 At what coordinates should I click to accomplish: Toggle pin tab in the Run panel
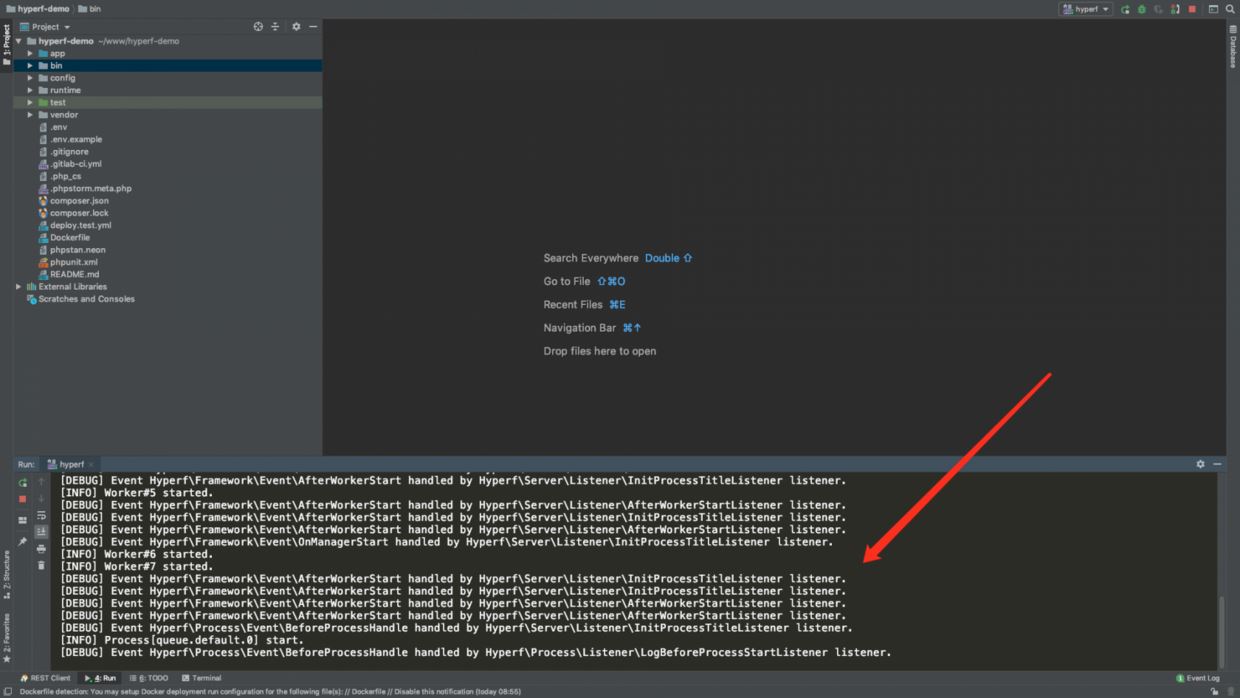[x=22, y=541]
